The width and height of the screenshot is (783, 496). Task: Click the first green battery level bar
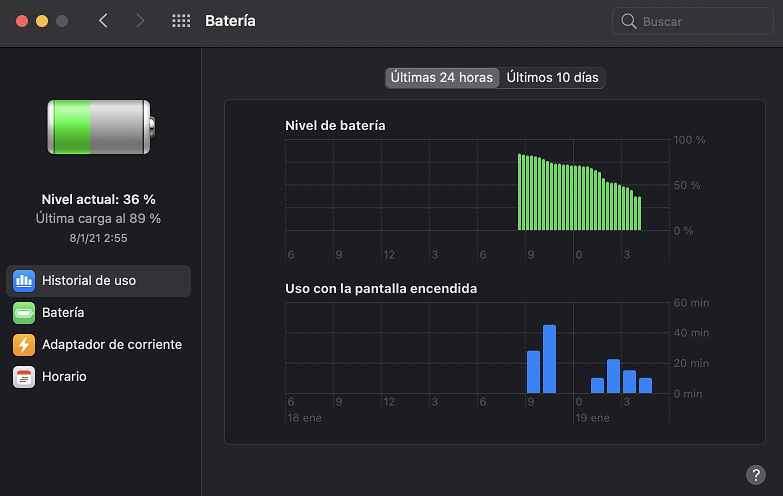click(520, 192)
